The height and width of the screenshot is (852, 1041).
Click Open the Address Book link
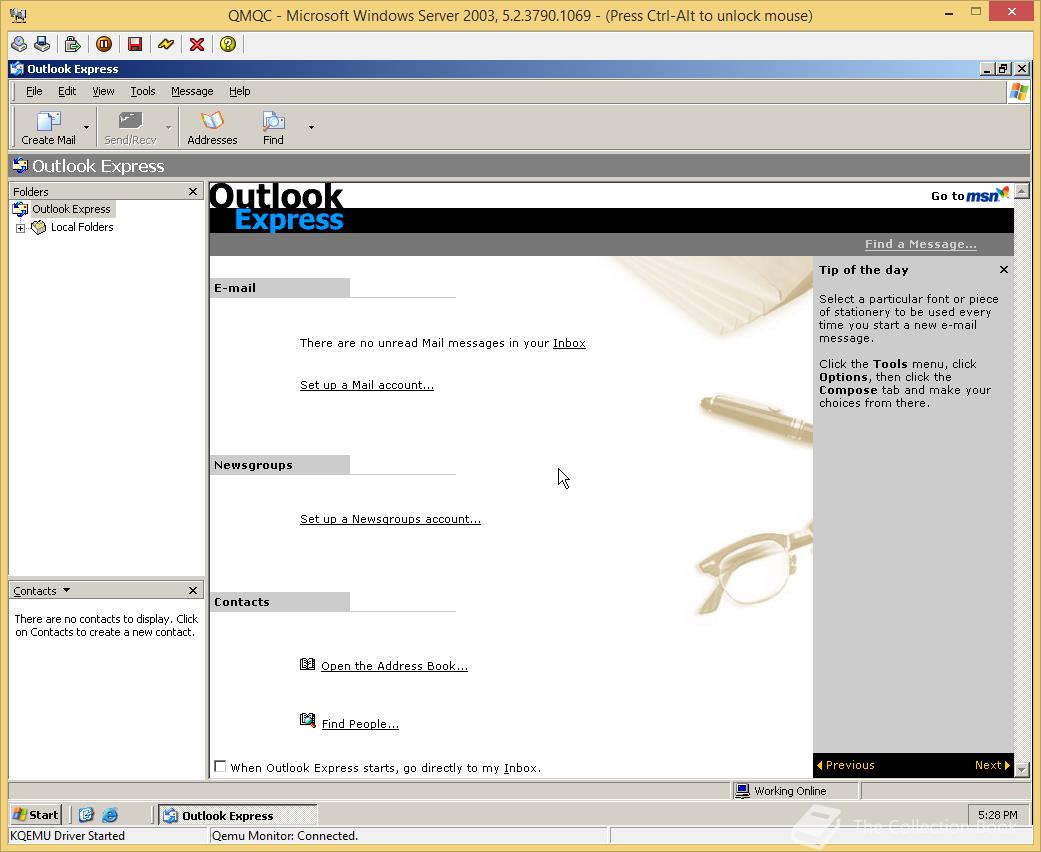point(394,666)
